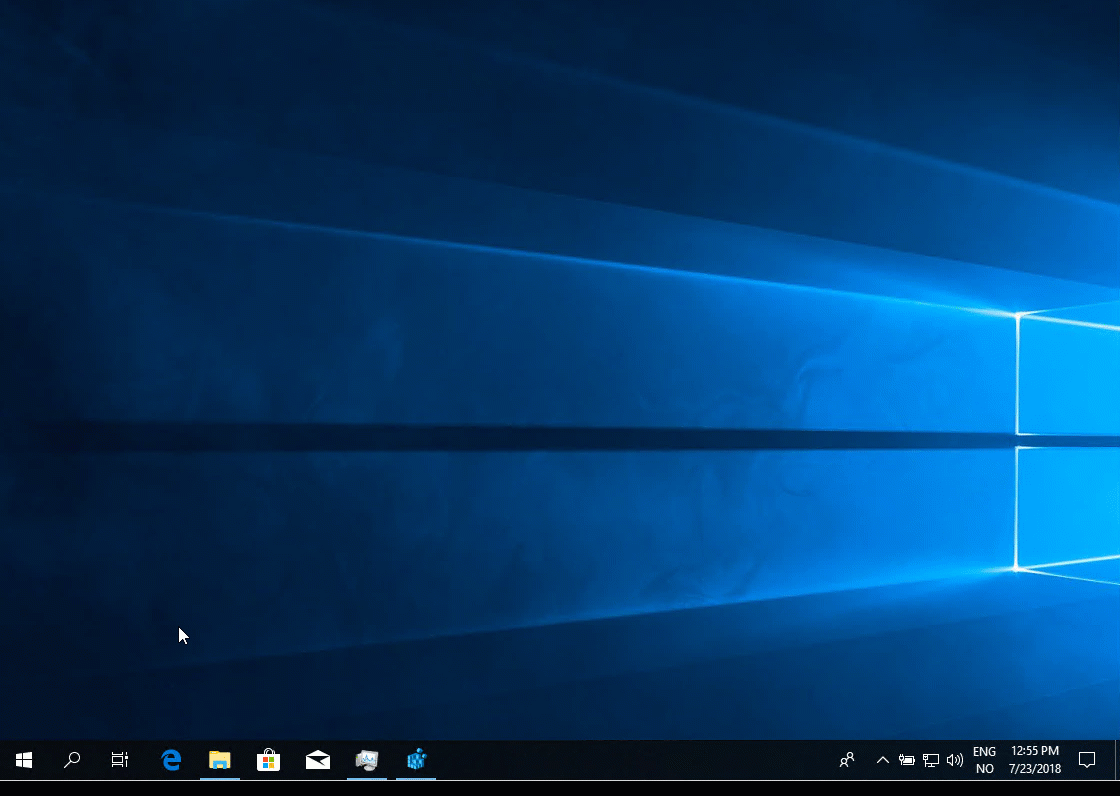Open the ENG NO input language switcher

pyautogui.click(x=984, y=760)
